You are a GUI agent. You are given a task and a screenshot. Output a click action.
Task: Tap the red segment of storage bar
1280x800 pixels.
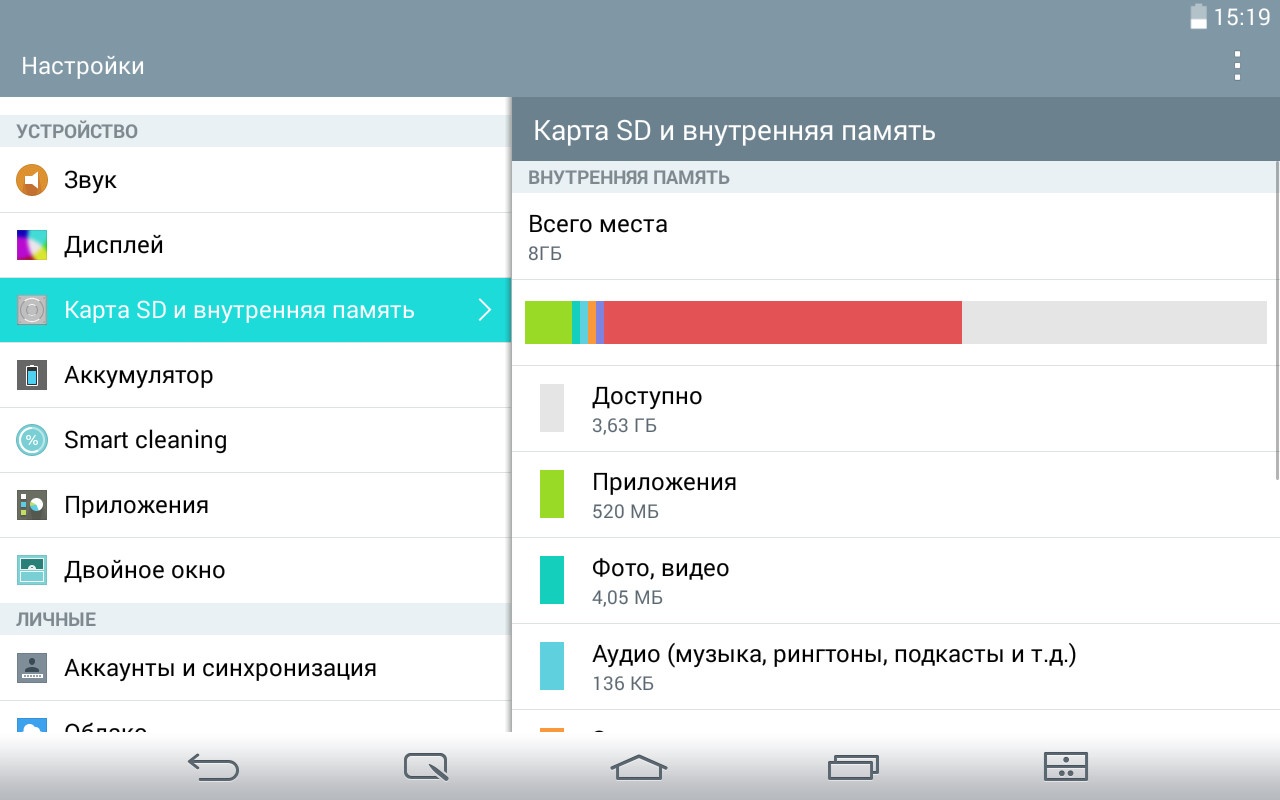pos(782,322)
